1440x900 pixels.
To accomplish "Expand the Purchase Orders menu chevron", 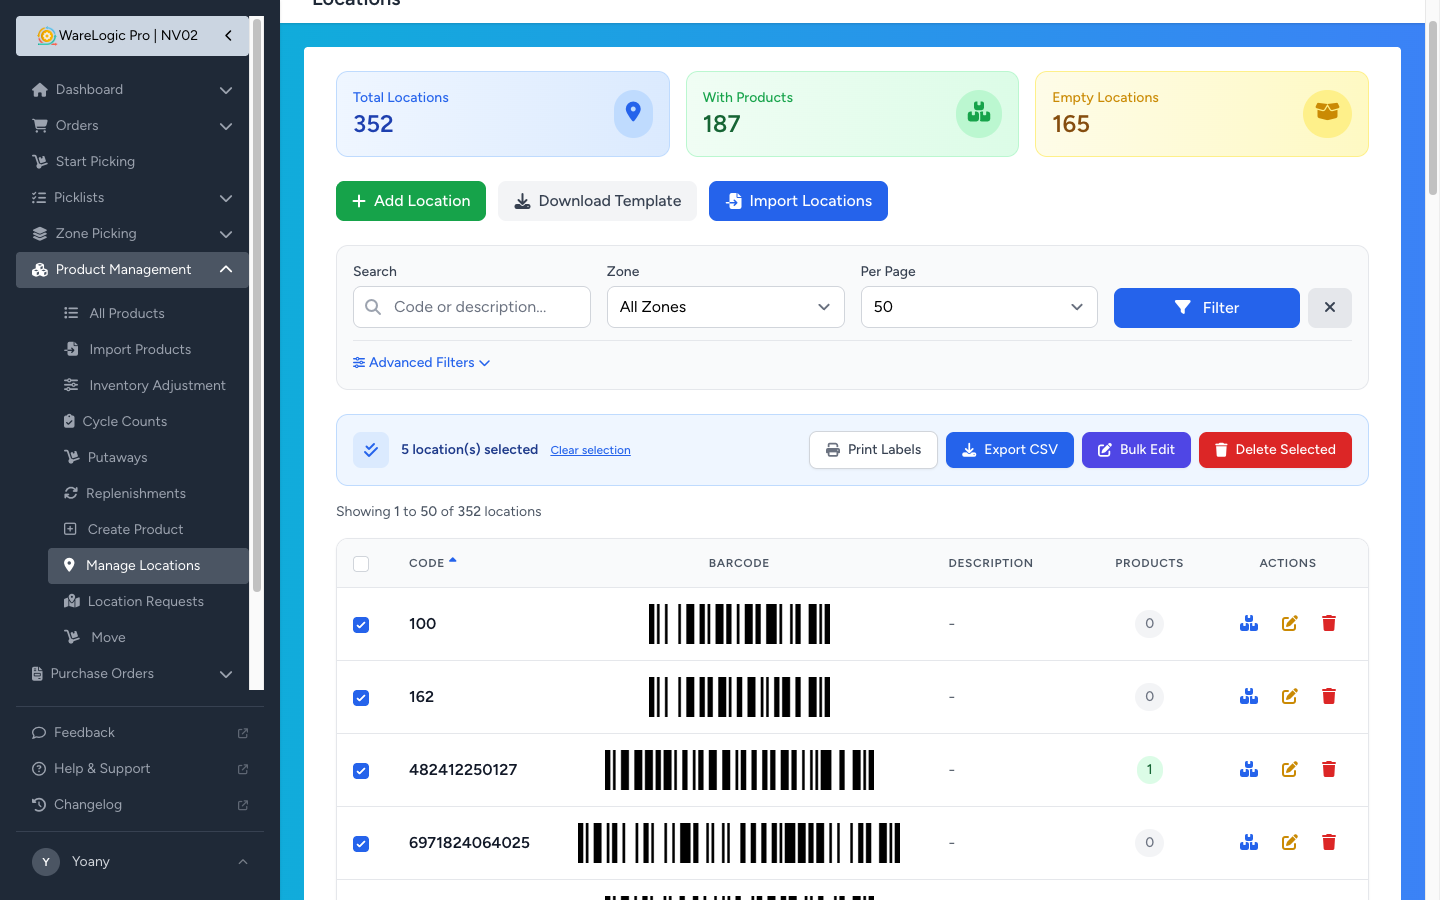I will (x=226, y=674).
